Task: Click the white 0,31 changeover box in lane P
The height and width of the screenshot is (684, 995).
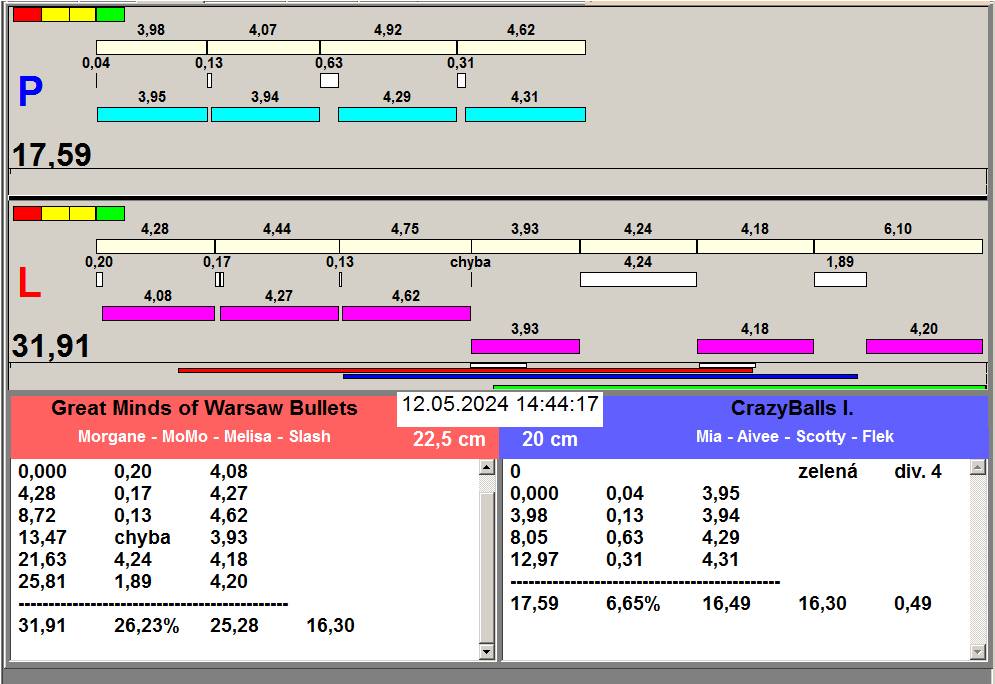Action: 461,81
